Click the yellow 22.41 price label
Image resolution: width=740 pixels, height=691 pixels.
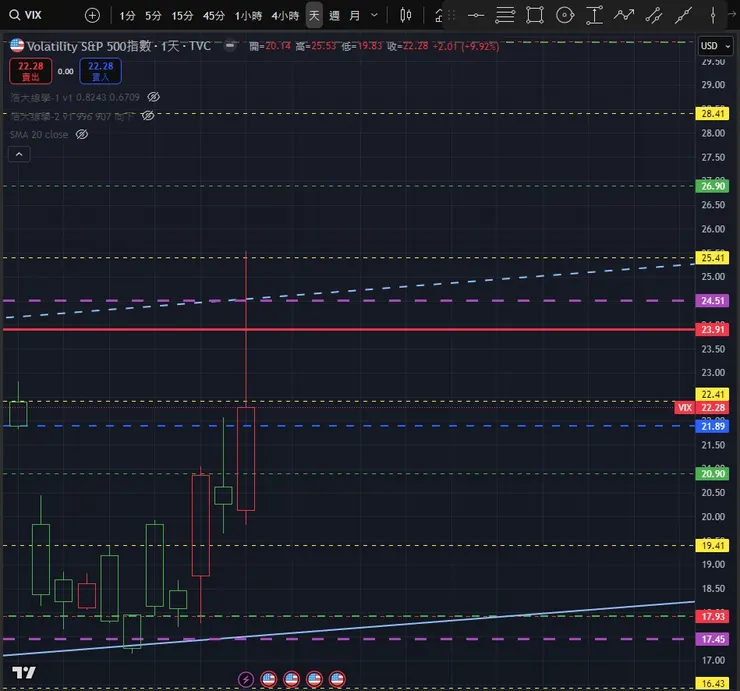point(712,394)
